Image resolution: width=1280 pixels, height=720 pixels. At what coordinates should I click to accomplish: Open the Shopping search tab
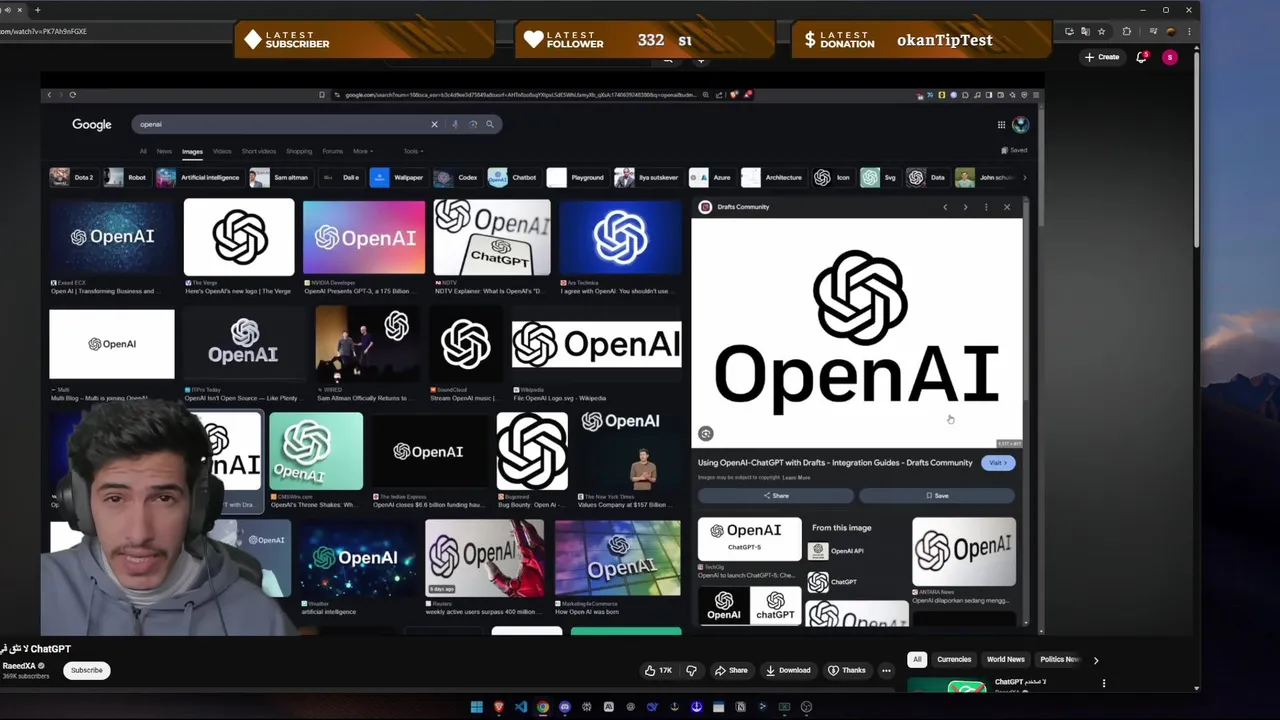(x=299, y=151)
